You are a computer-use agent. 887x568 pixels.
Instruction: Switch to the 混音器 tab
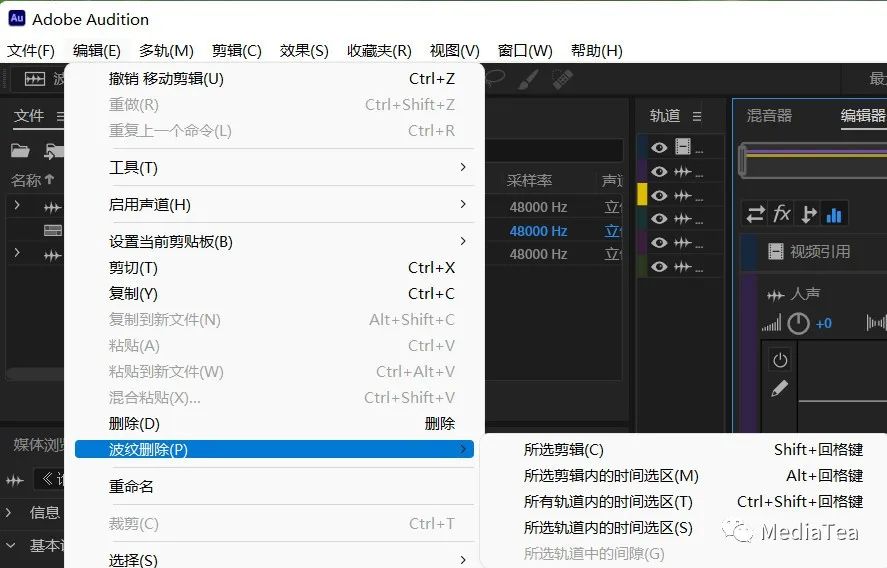(x=769, y=116)
